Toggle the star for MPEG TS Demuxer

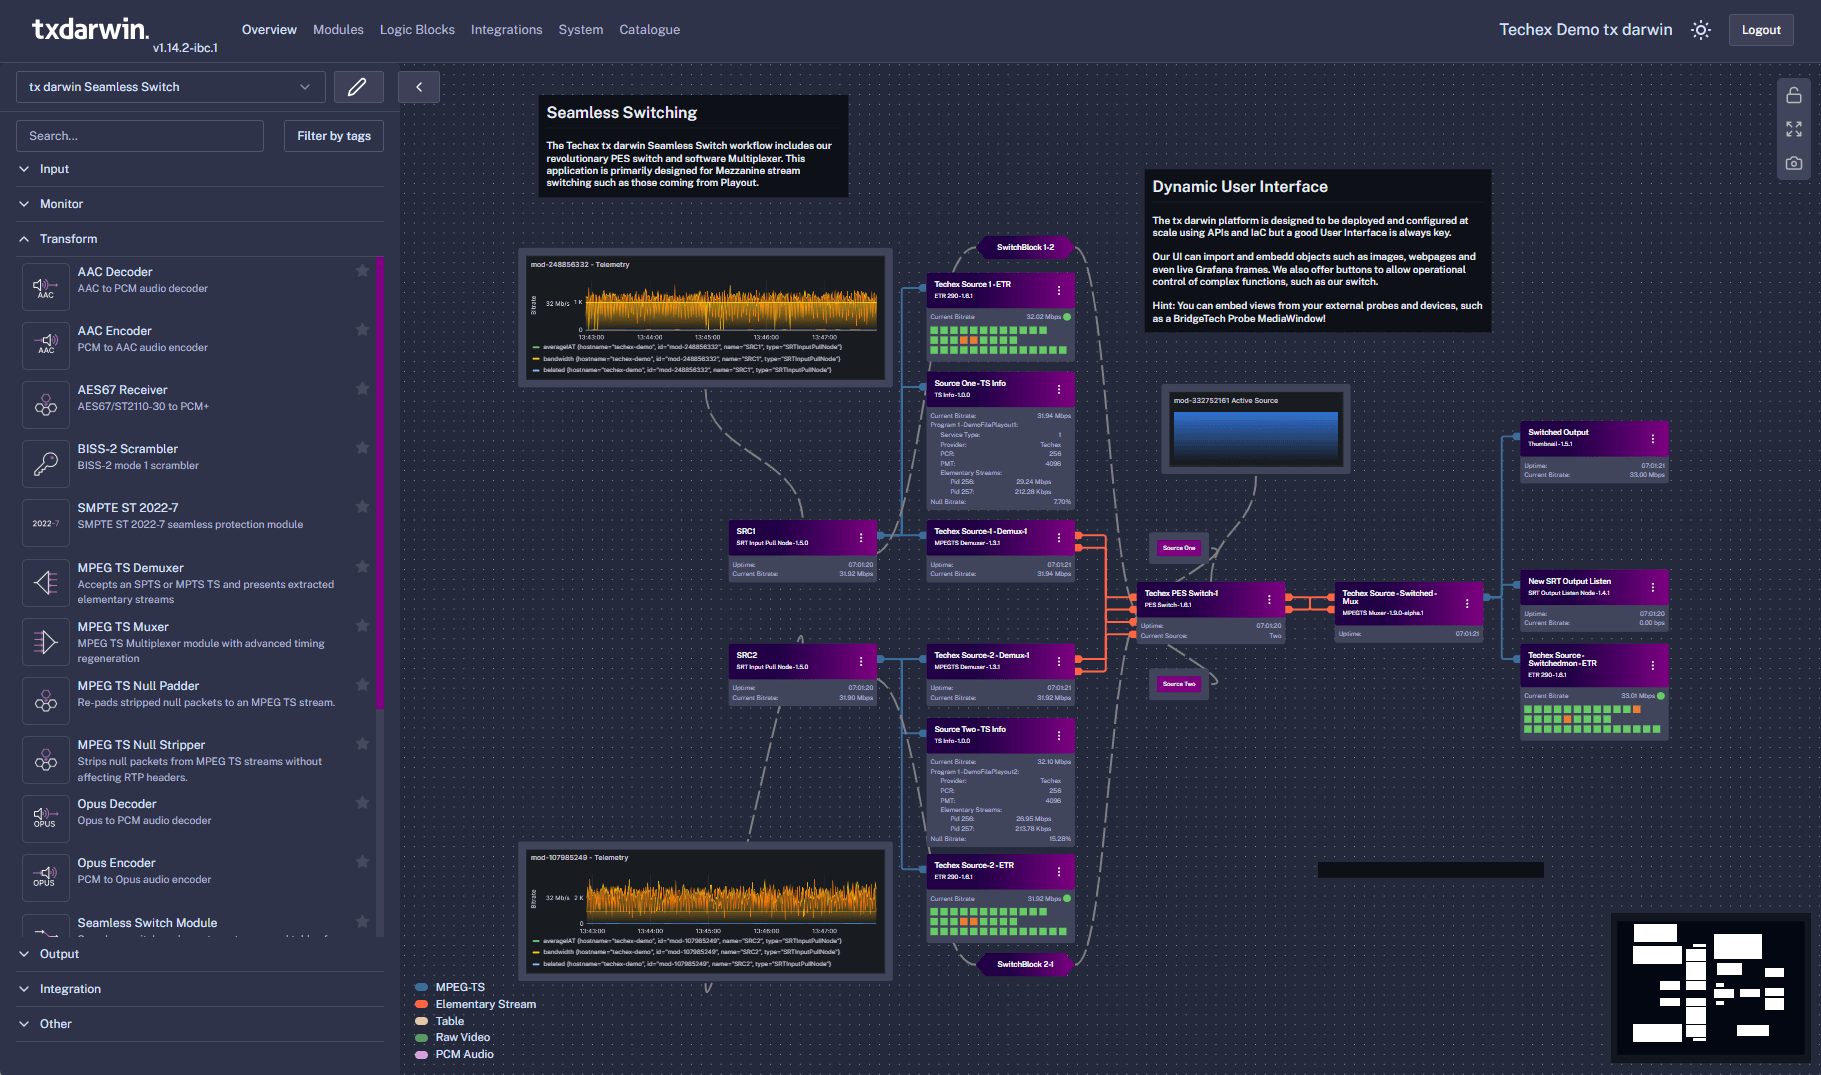(x=362, y=567)
